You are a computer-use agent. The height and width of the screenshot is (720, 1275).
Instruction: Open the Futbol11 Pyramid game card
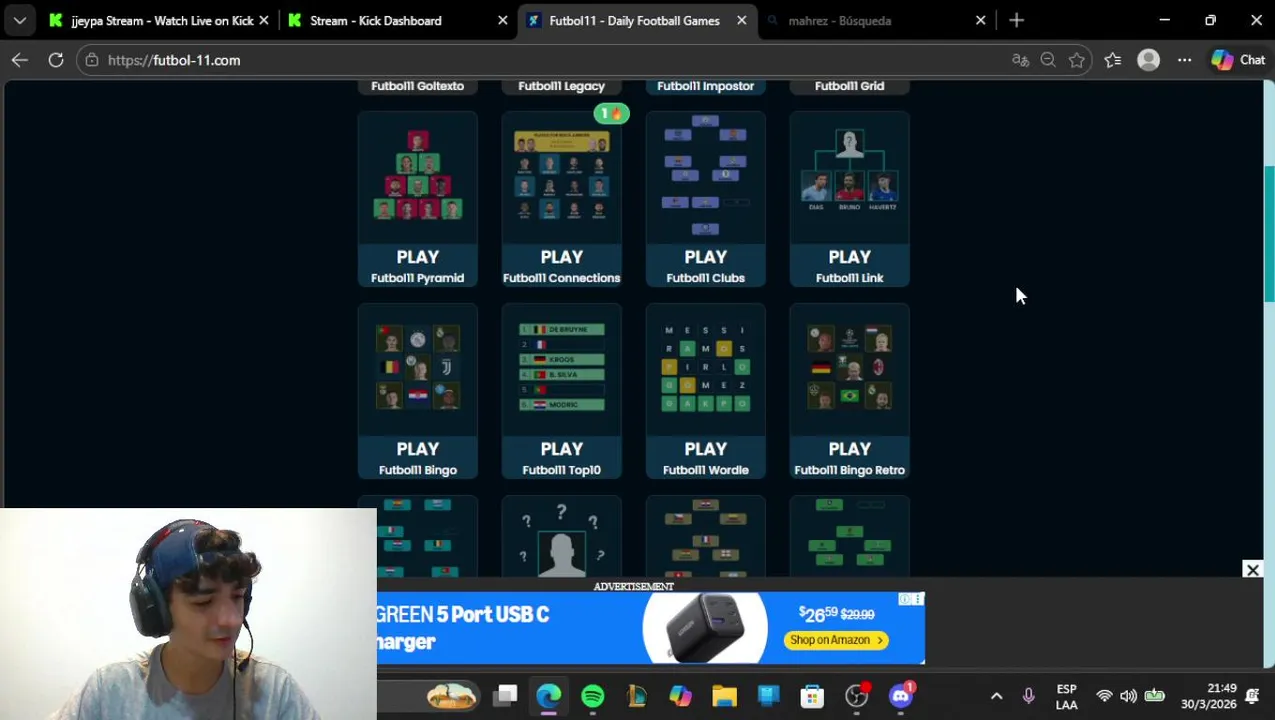[417, 199]
